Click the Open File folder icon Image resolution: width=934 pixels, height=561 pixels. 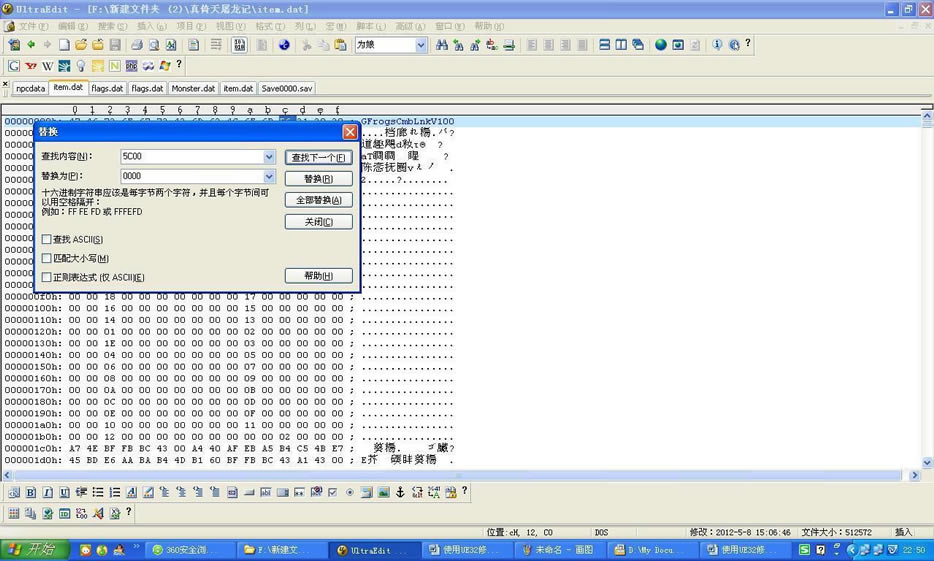tap(81, 45)
